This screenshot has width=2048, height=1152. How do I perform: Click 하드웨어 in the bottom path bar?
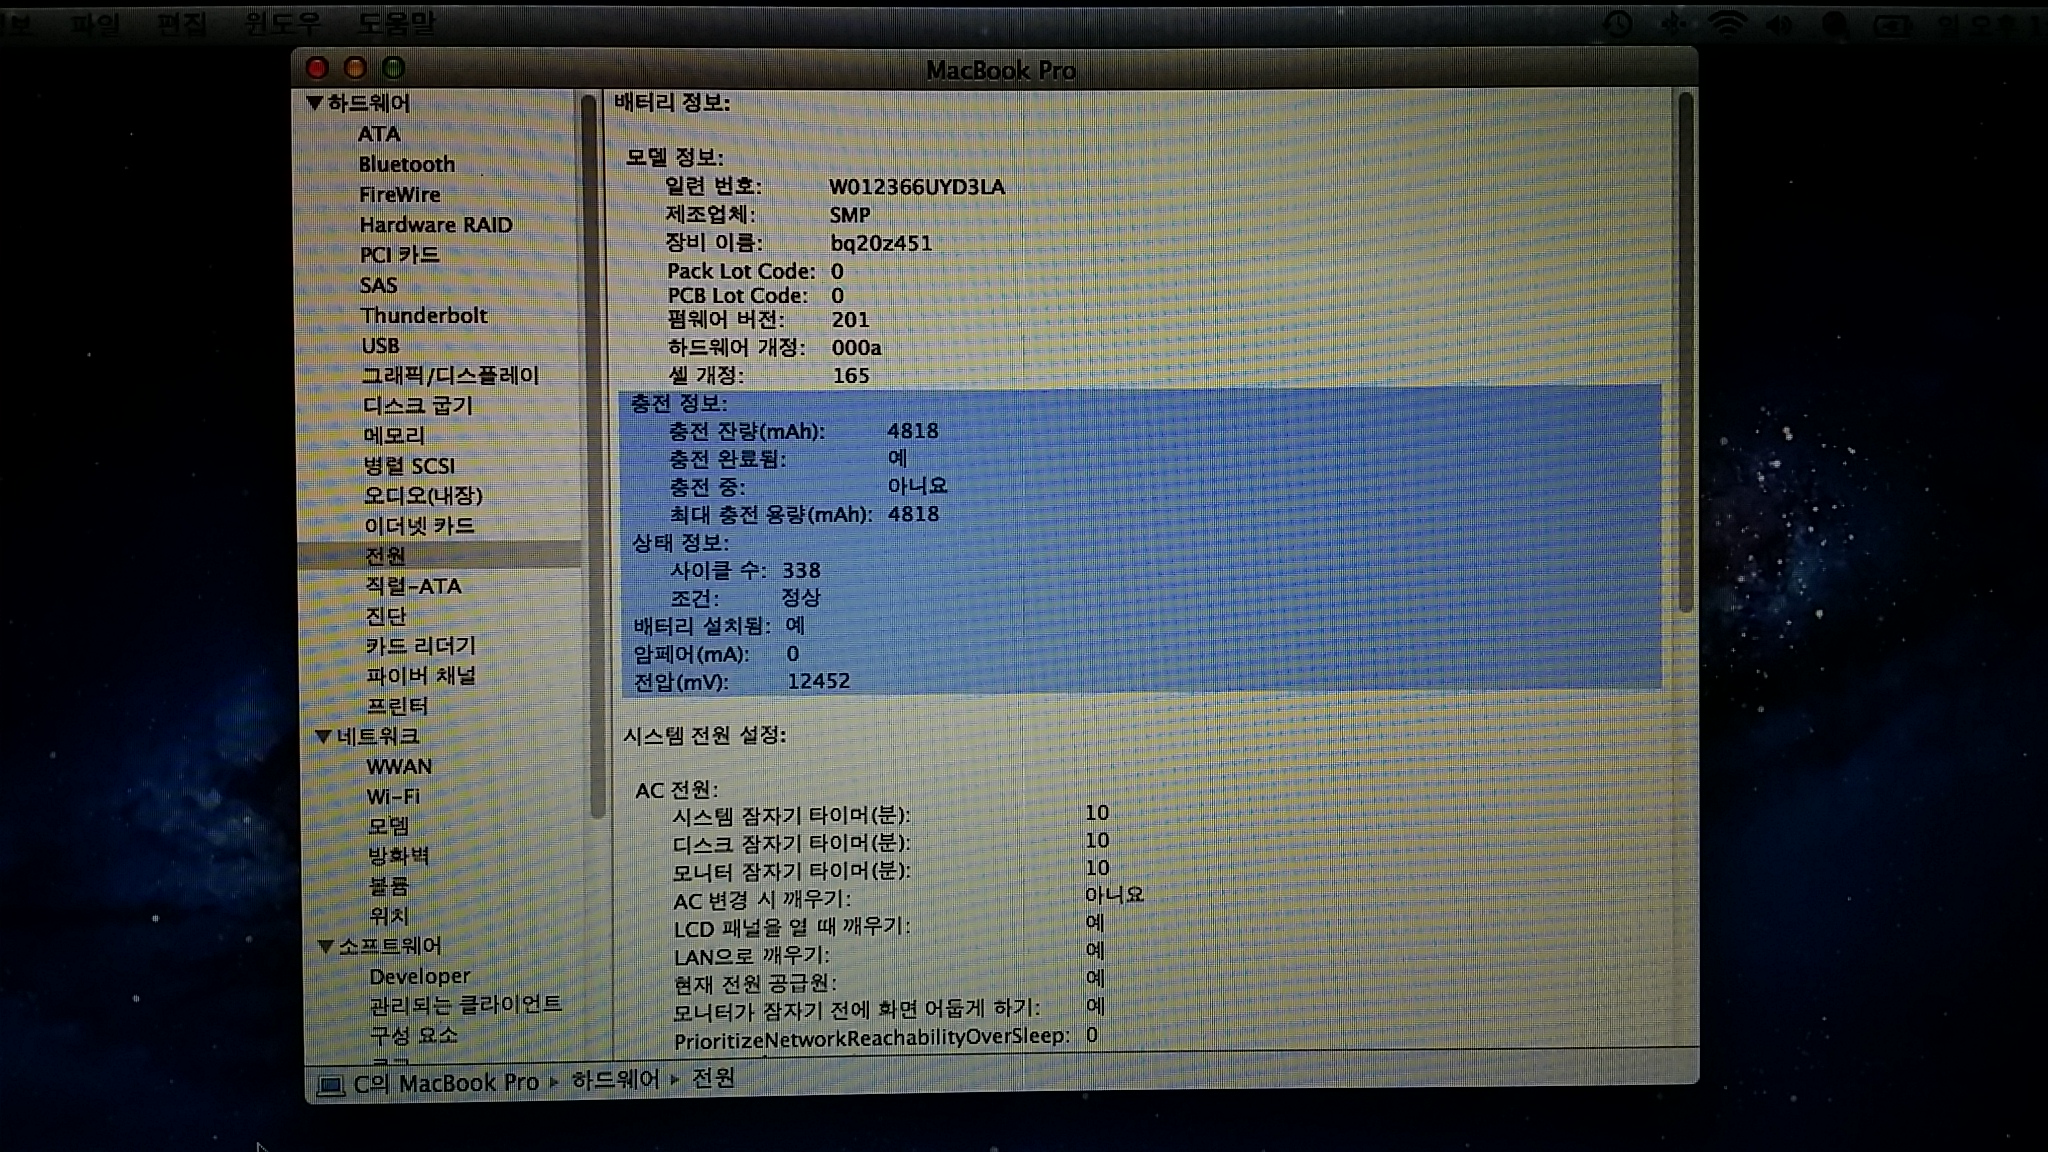pyautogui.click(x=615, y=1080)
